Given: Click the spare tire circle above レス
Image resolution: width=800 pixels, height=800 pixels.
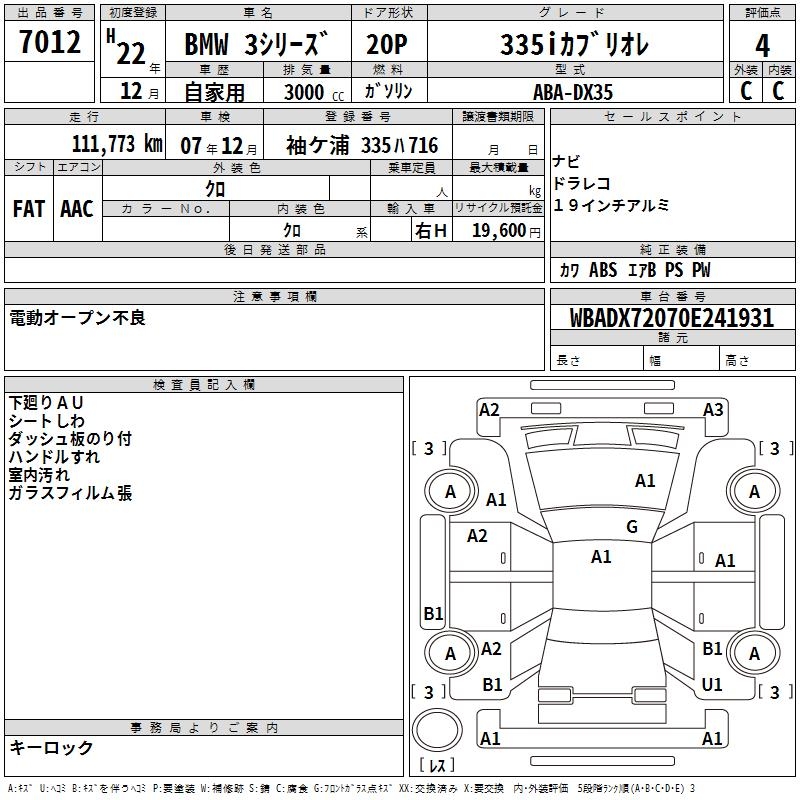Looking at the screenshot, I should [437, 732].
